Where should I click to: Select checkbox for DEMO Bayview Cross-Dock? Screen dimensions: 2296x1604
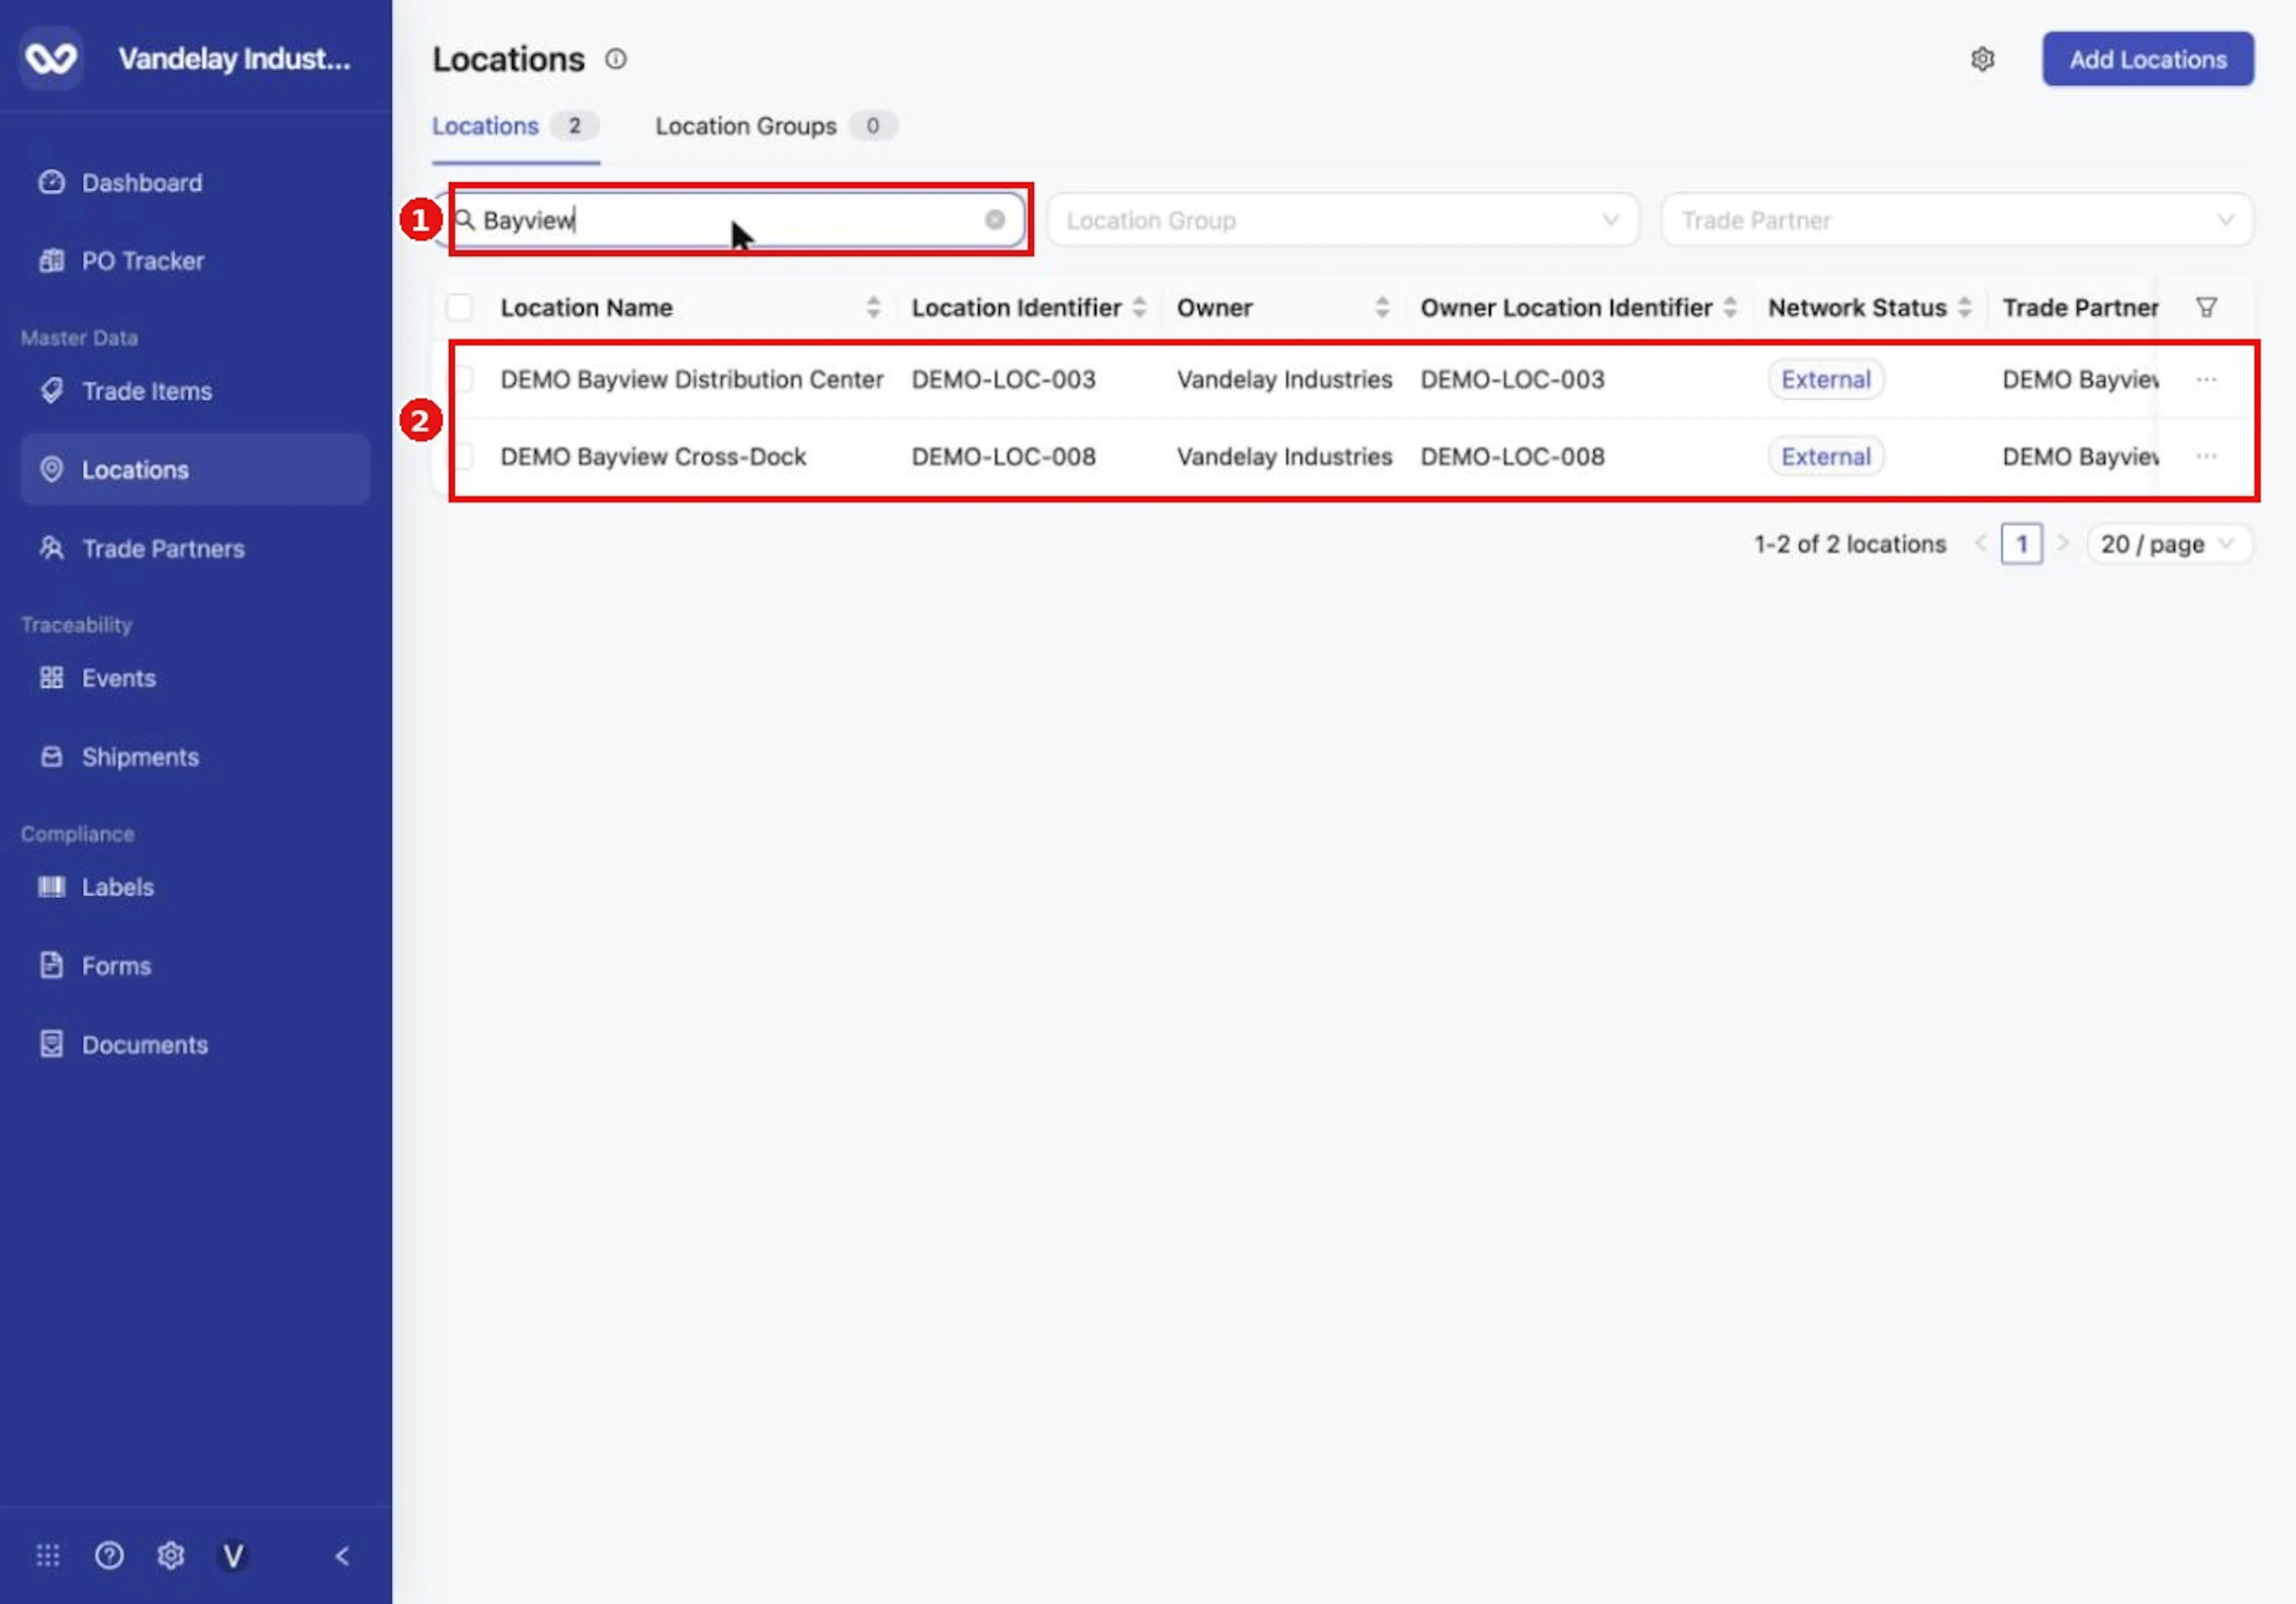(x=461, y=456)
